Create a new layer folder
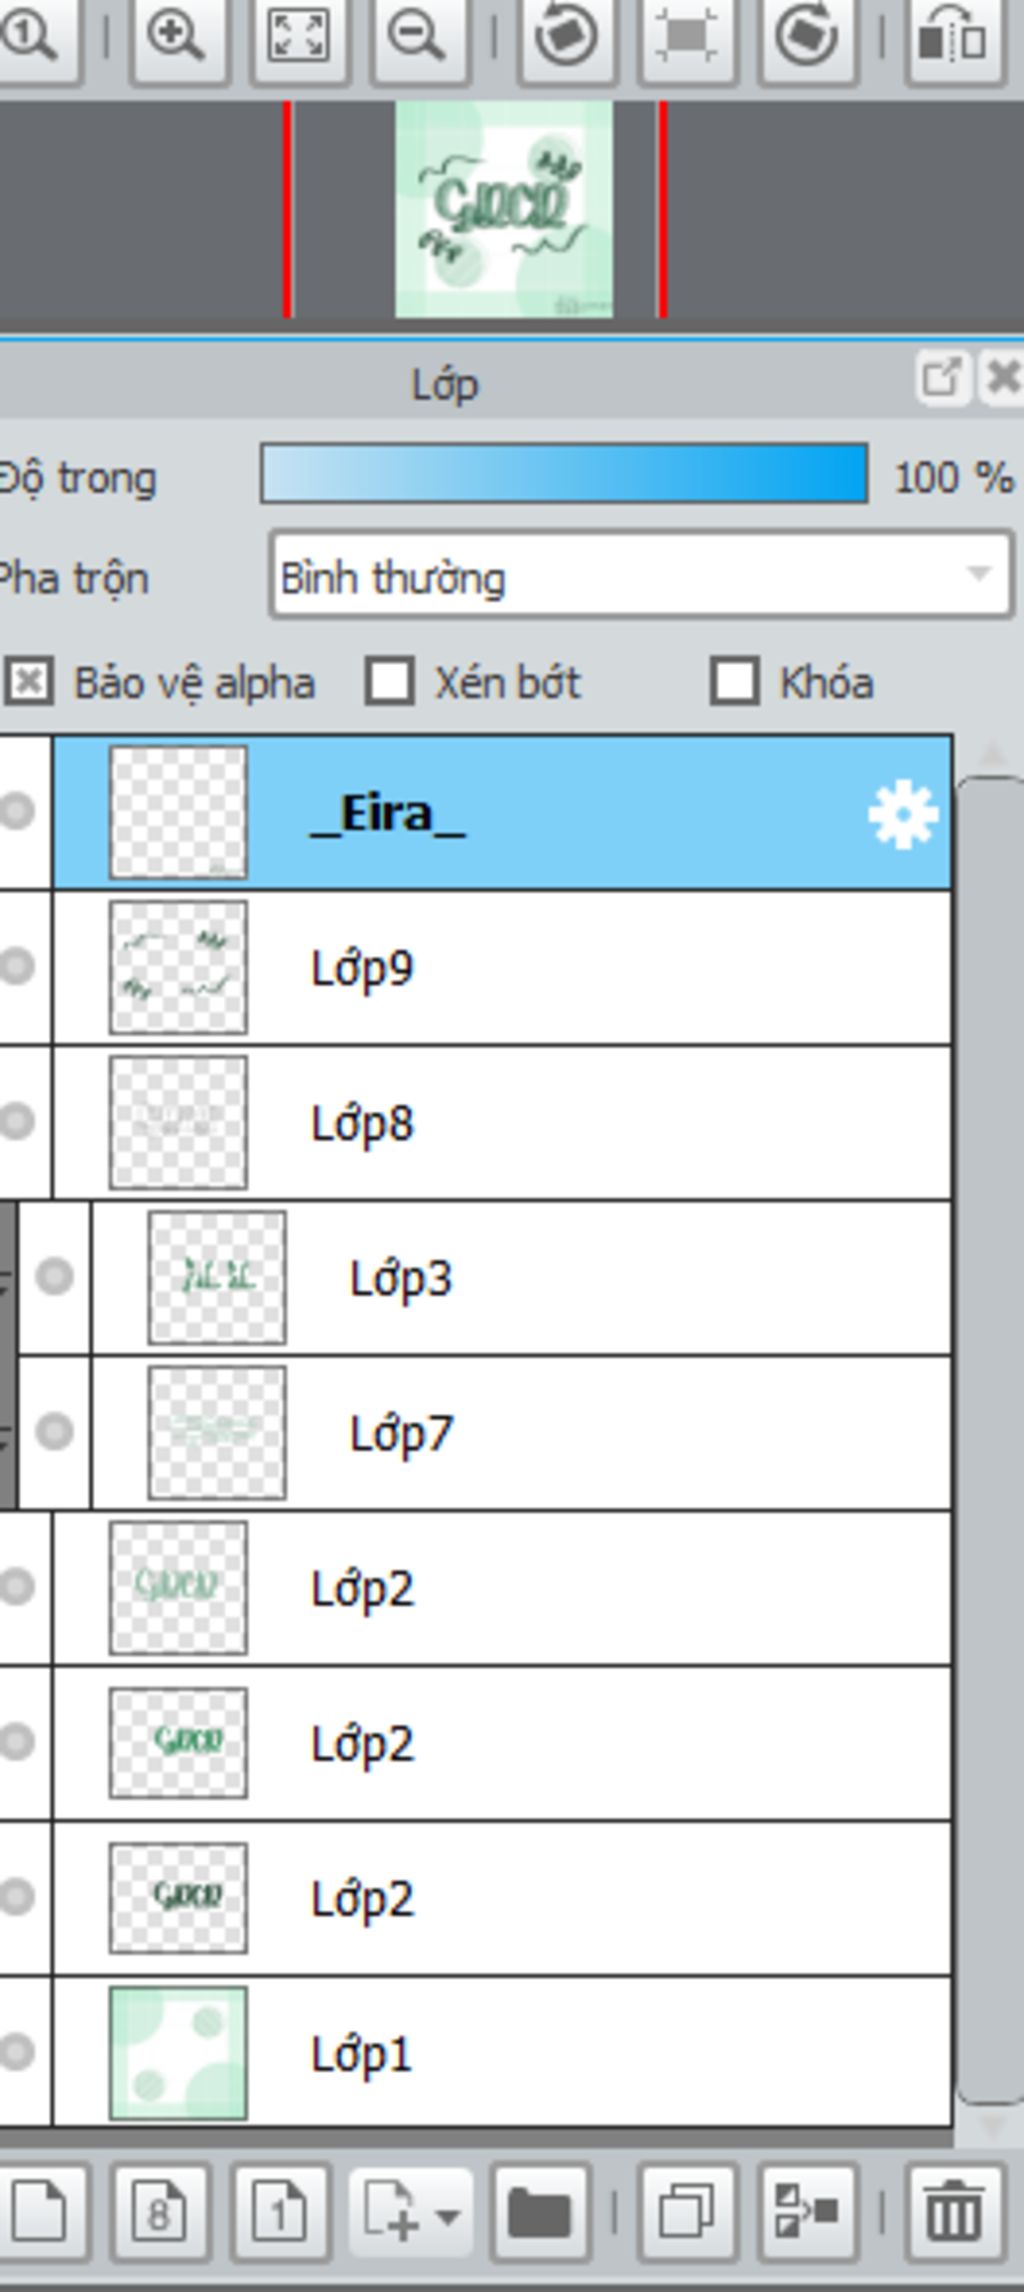Screen dimensions: 1024x2292 click(539, 2212)
